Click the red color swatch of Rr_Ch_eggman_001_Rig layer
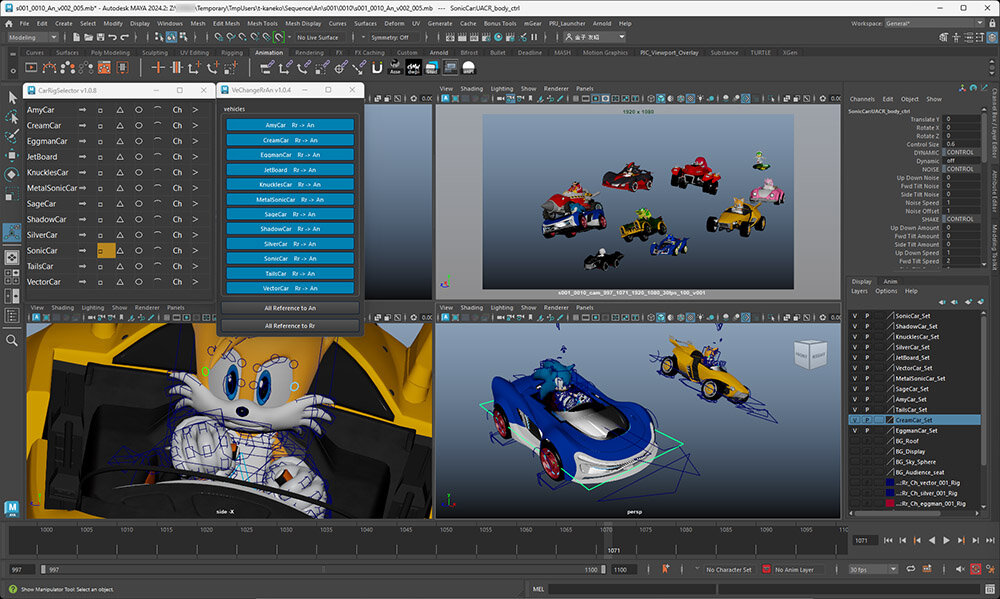 click(890, 503)
